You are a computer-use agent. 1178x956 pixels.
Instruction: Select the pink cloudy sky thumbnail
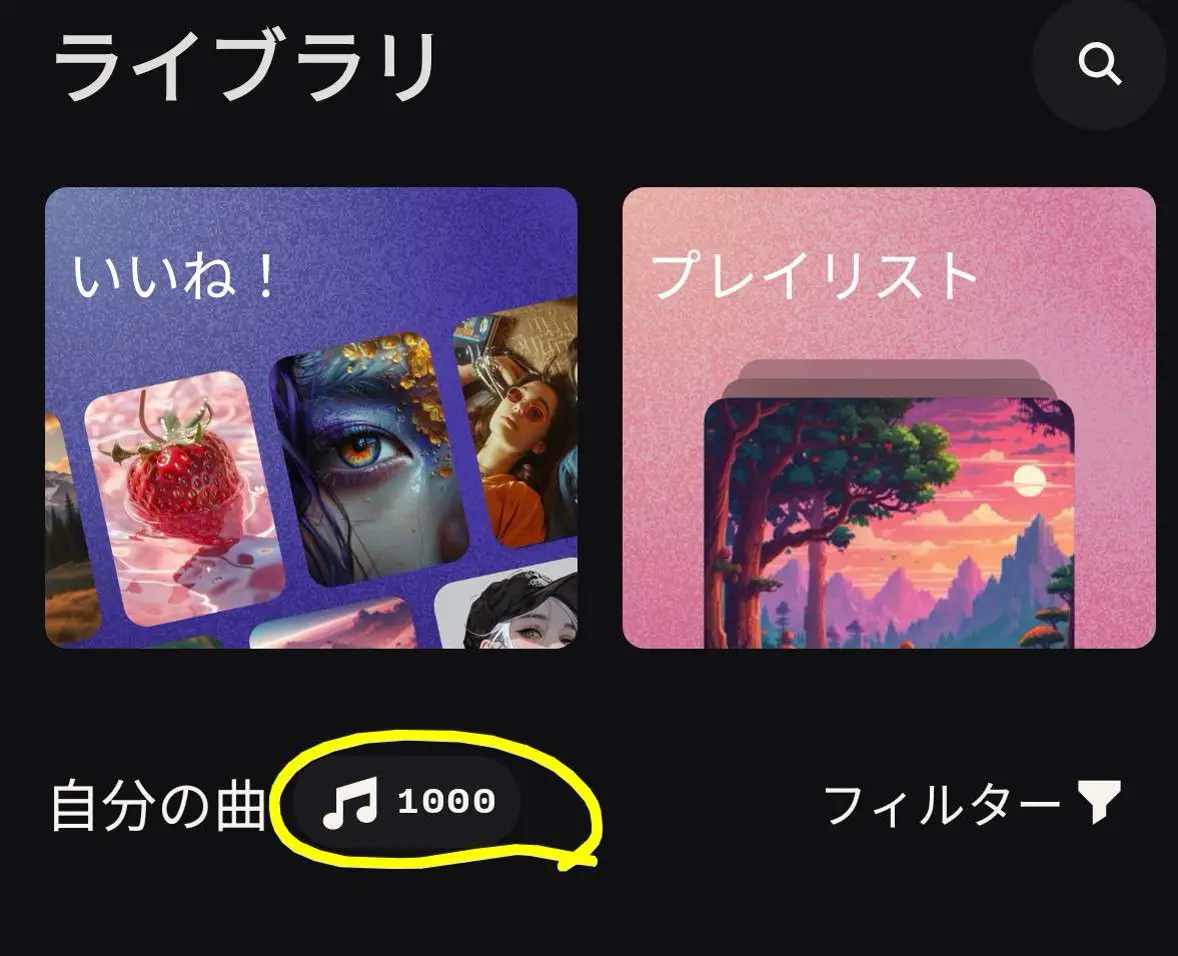(x=335, y=623)
